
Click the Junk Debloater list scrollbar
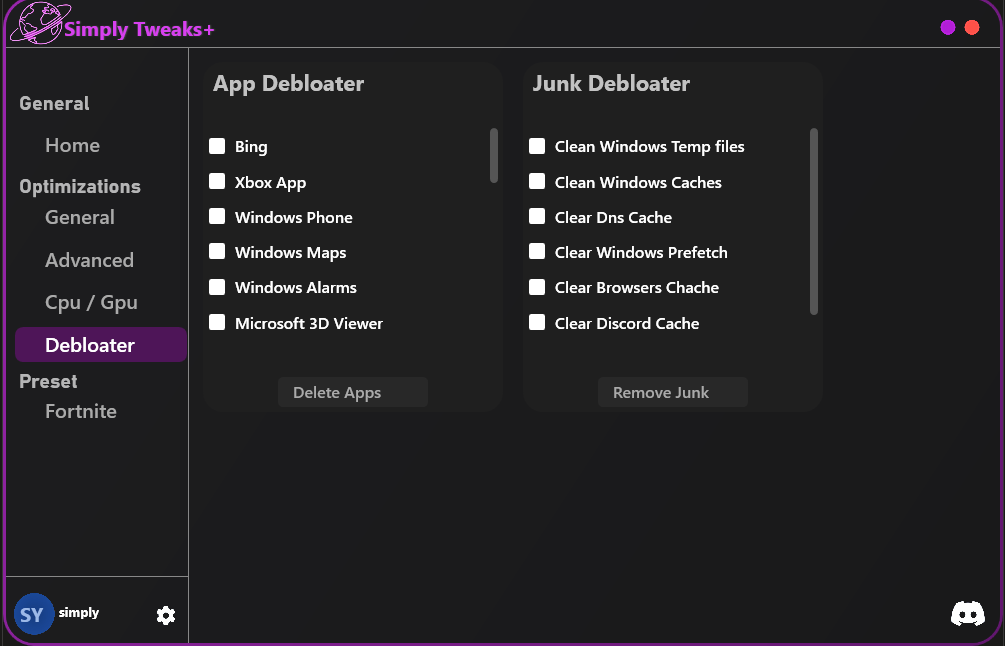[814, 220]
